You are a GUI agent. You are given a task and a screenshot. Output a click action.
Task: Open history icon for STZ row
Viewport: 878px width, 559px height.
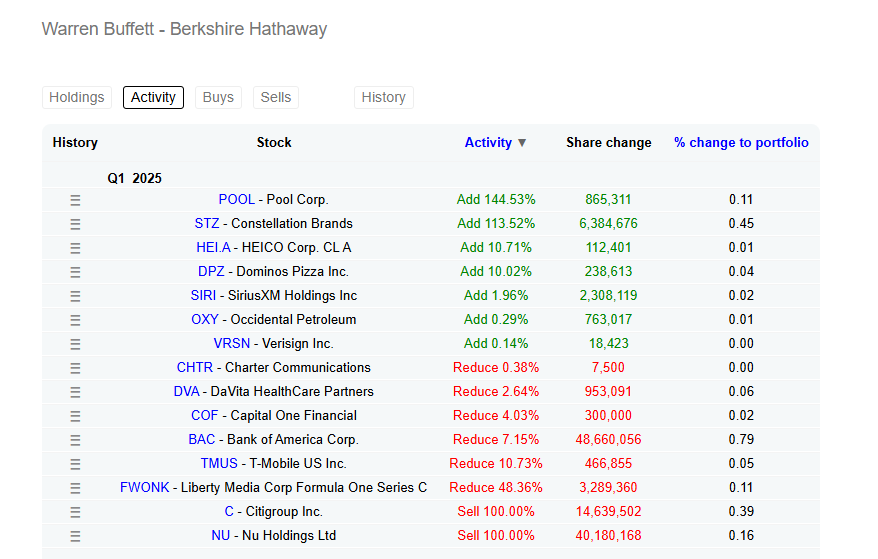coord(75,224)
